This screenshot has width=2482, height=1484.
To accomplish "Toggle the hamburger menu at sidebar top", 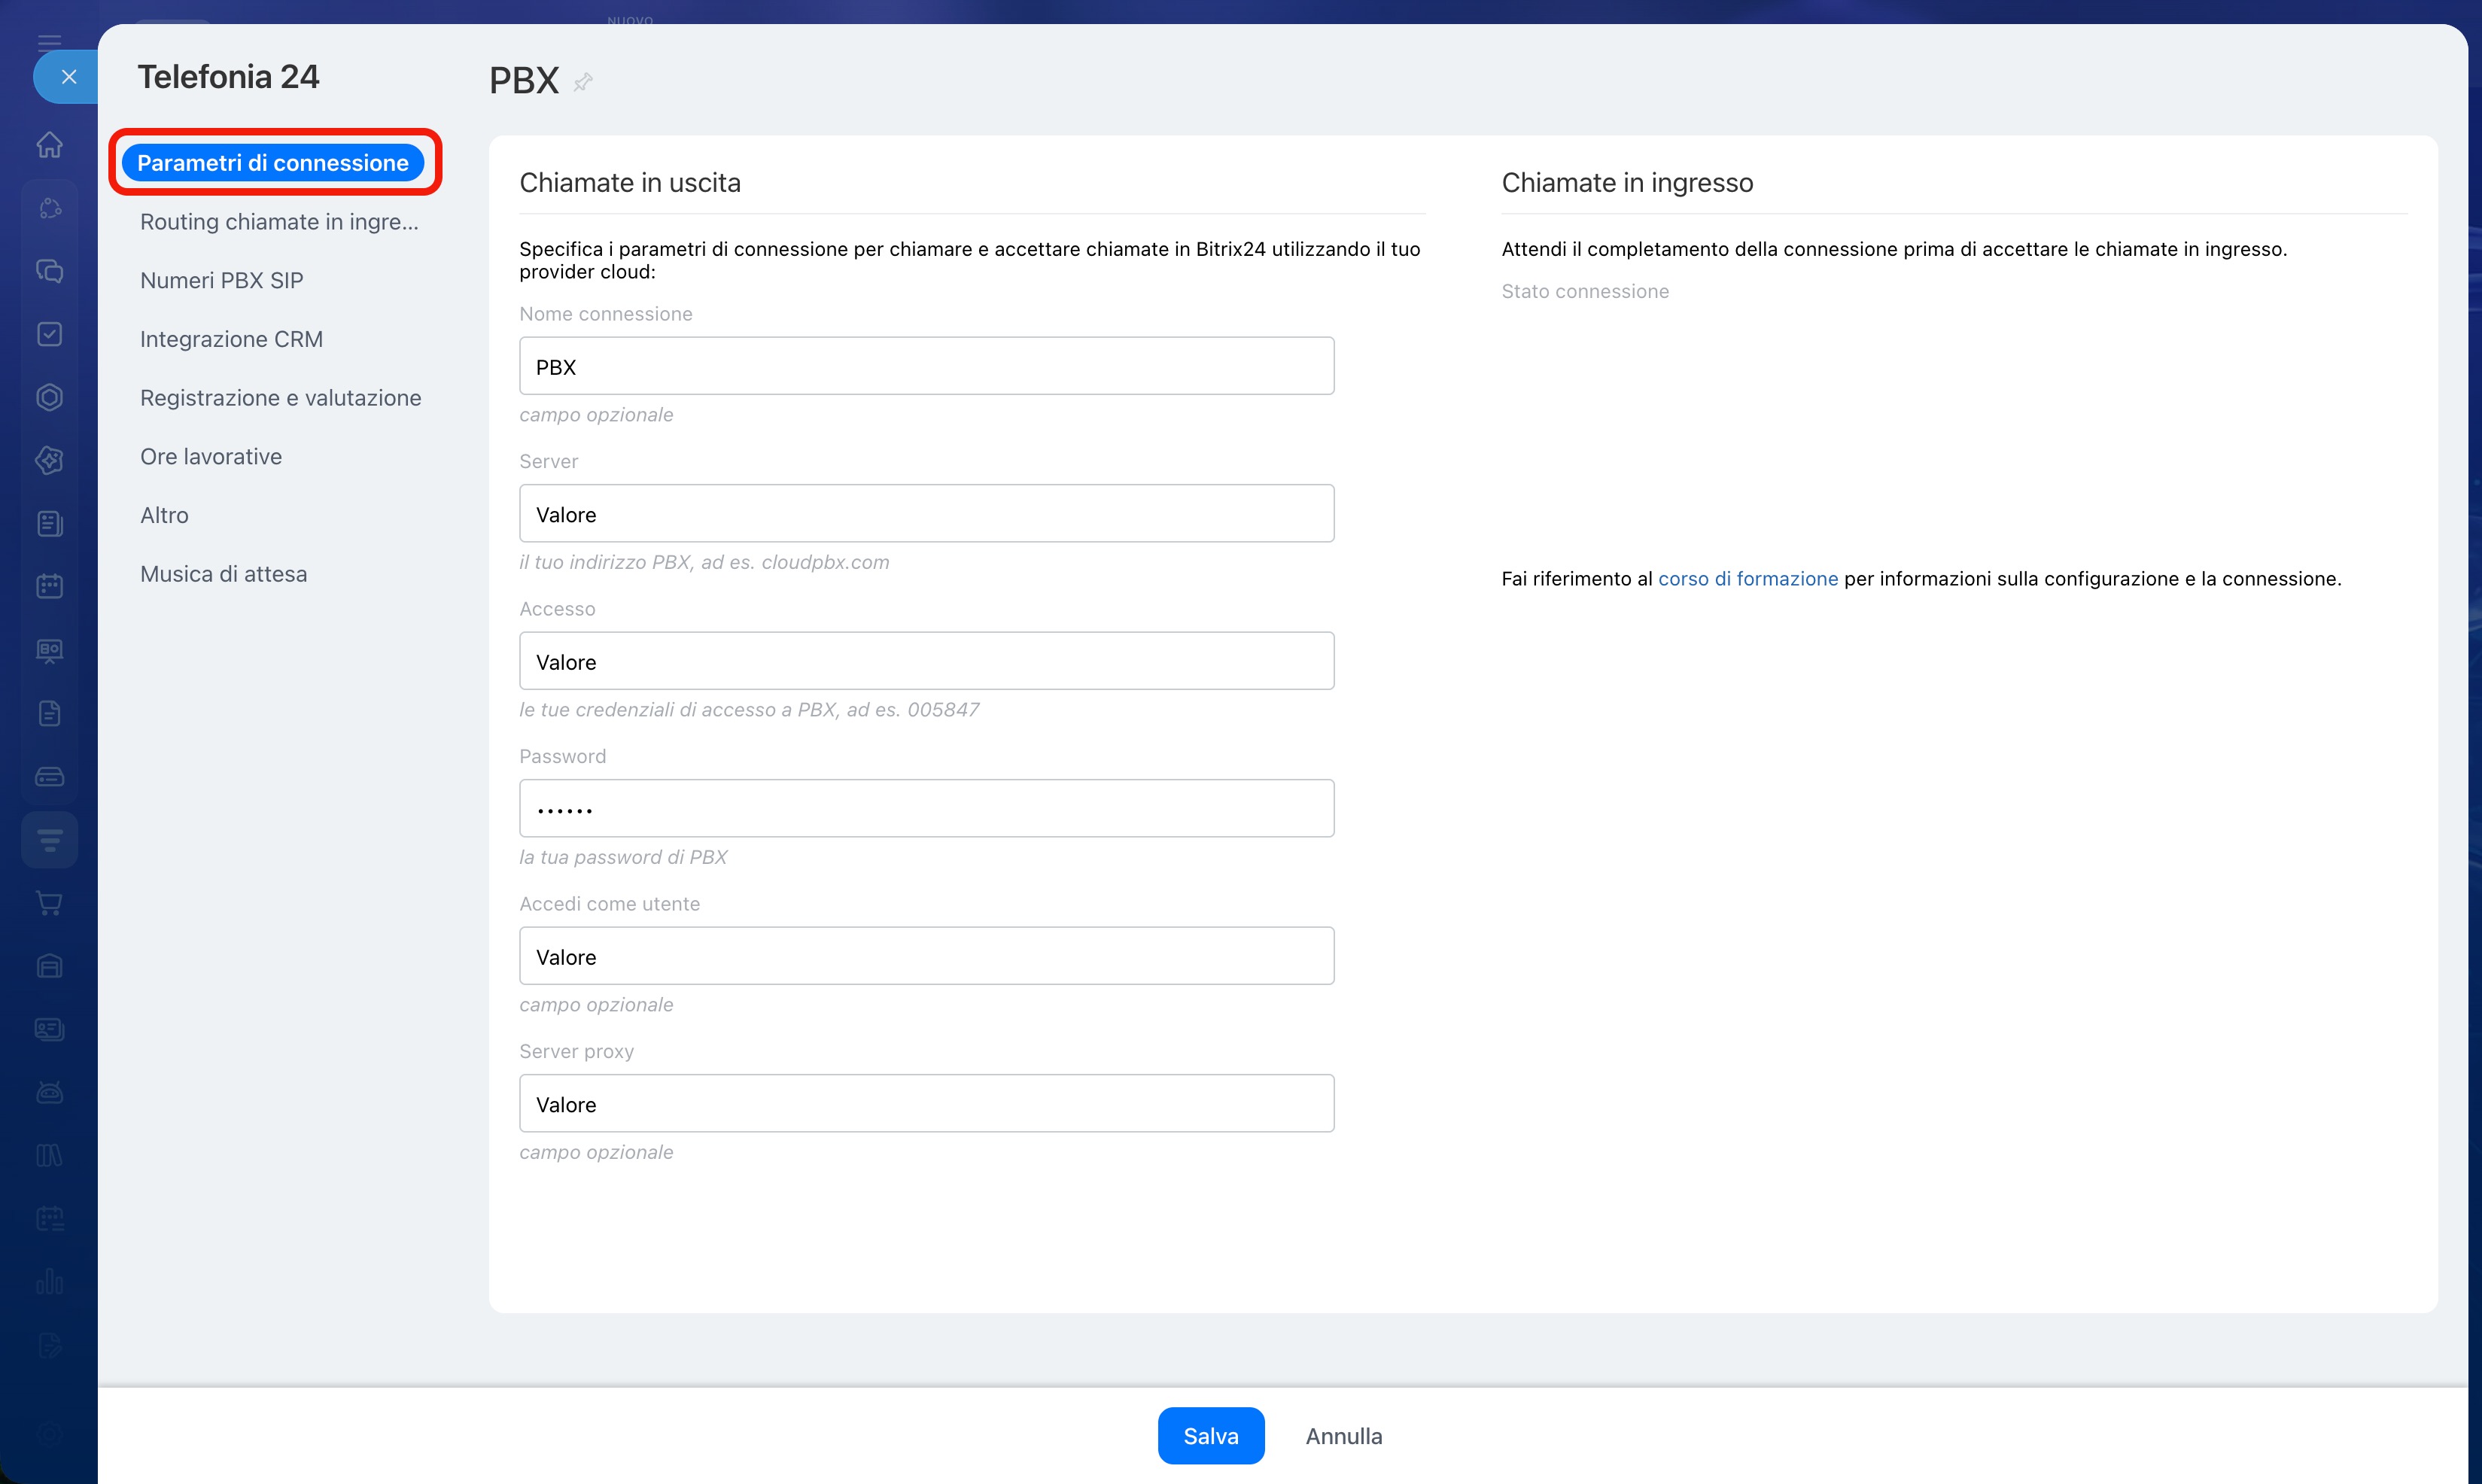I will 49,42.
